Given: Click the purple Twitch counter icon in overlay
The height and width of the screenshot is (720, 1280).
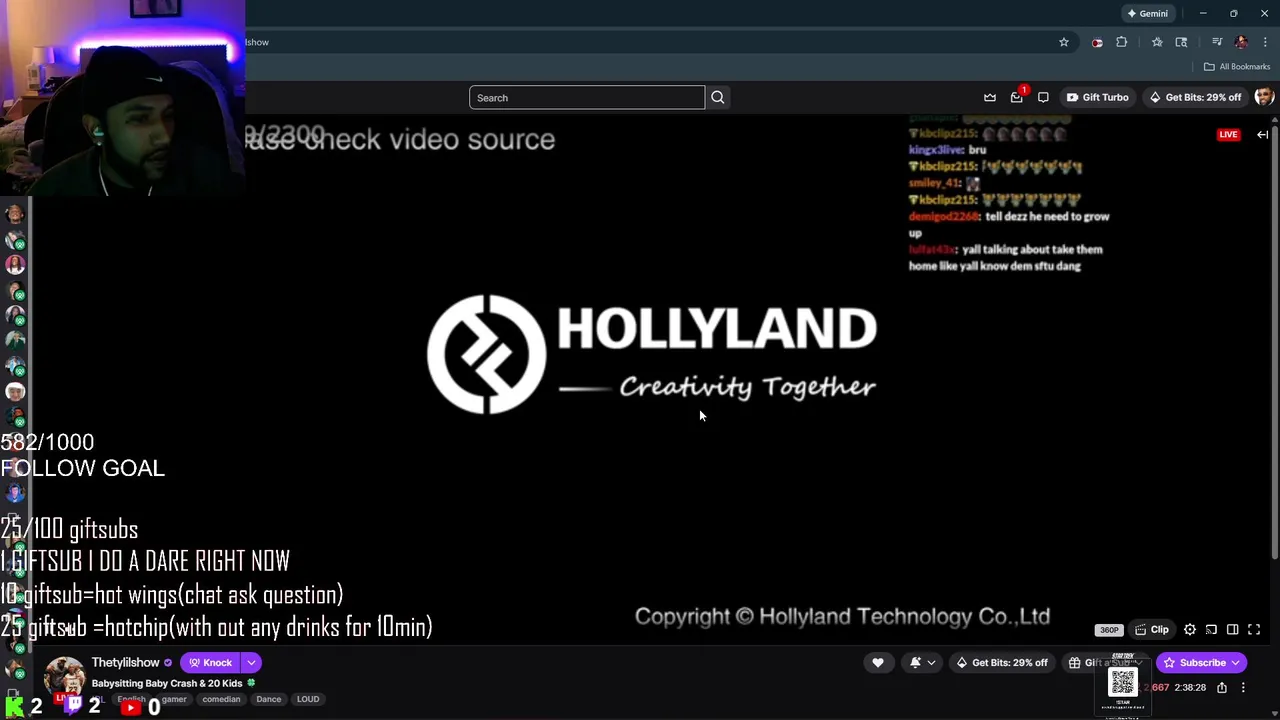Looking at the screenshot, I should [74, 706].
